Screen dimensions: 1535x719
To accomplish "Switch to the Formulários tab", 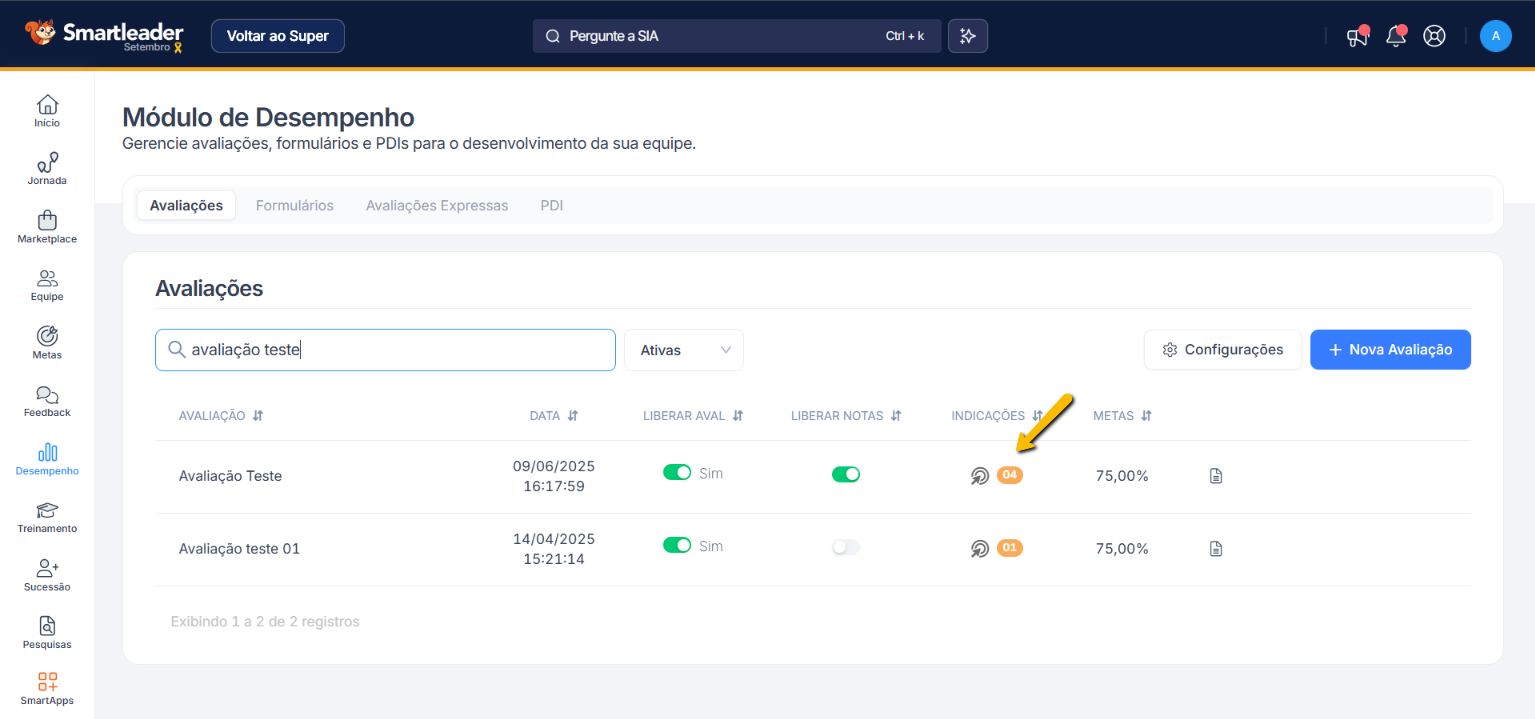I will pos(294,205).
